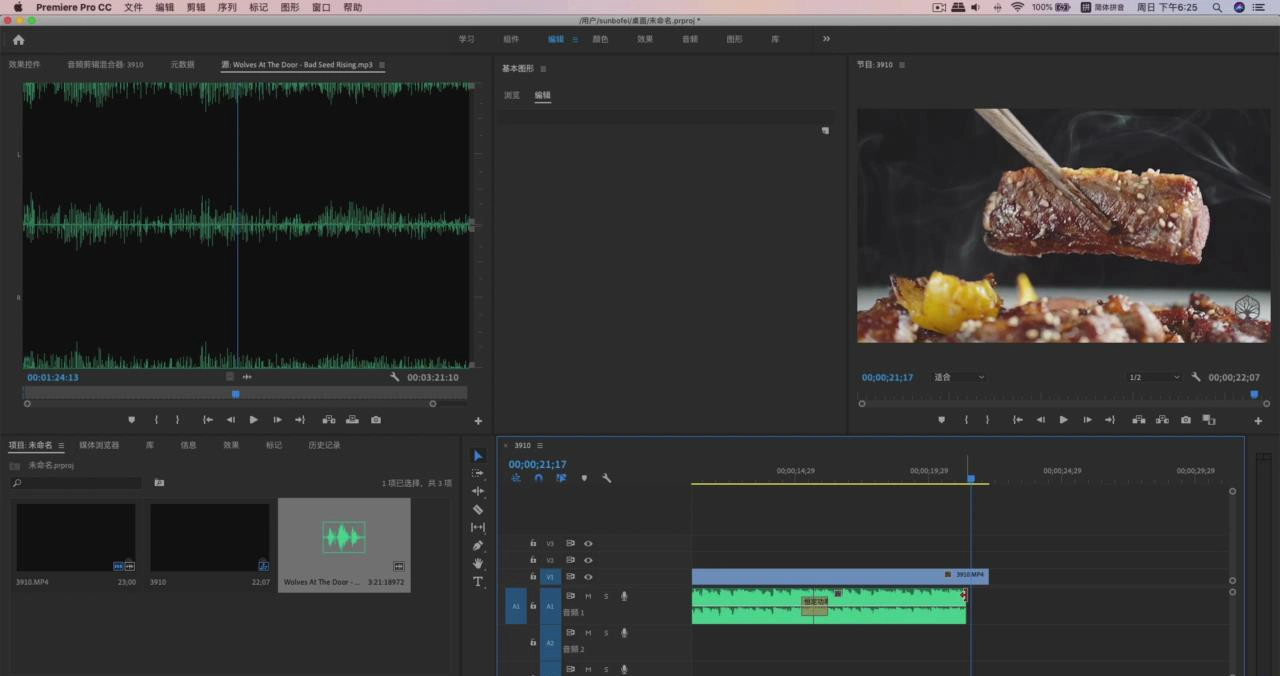Select the Wolves At The Door audio thumbnail

point(344,537)
